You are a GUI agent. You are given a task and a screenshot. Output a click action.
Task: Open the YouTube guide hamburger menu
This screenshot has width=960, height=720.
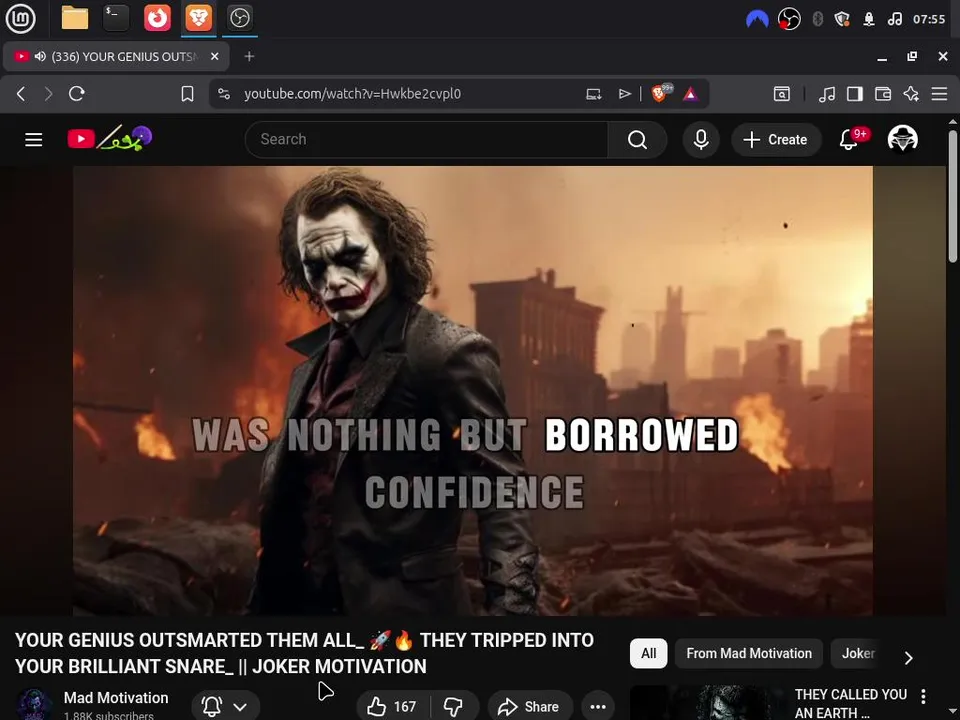coord(34,140)
